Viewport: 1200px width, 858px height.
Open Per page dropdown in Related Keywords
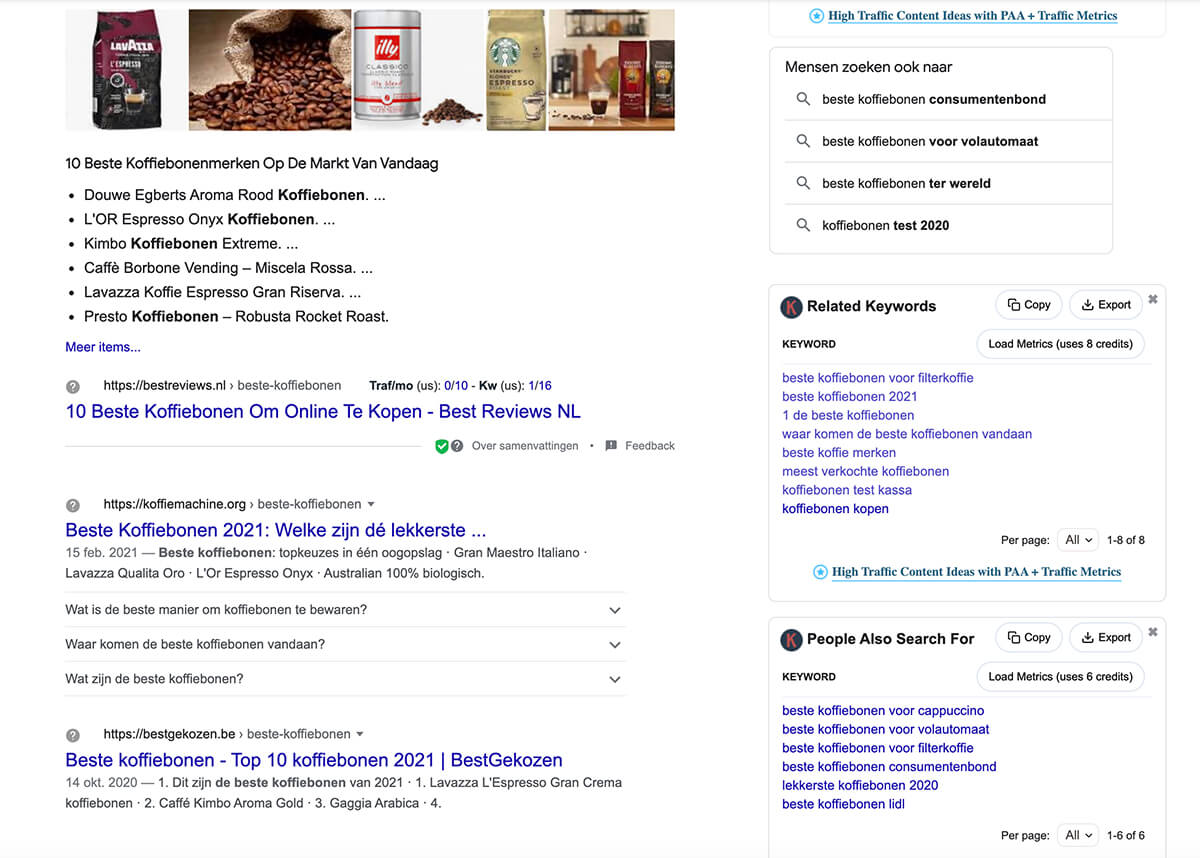(x=1079, y=540)
